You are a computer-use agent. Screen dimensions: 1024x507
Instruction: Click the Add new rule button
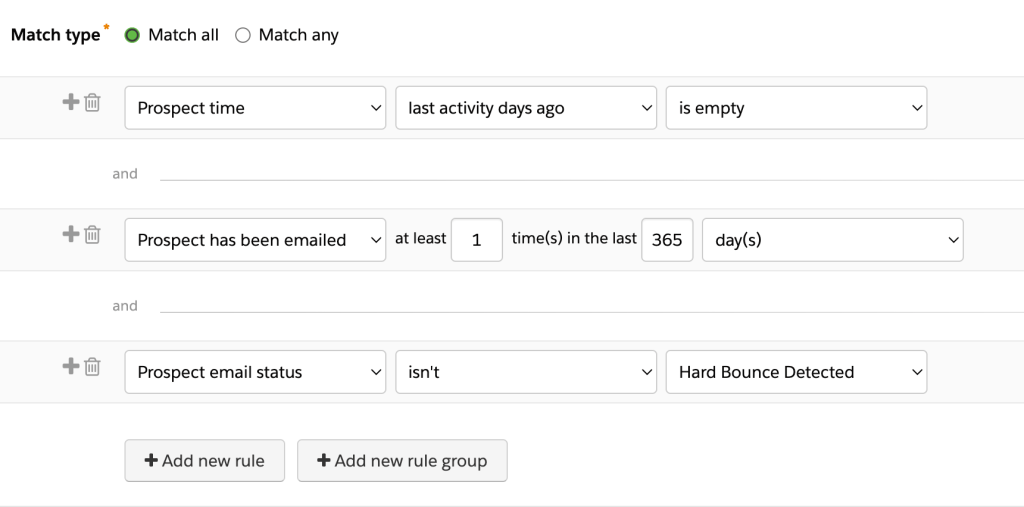coord(205,461)
